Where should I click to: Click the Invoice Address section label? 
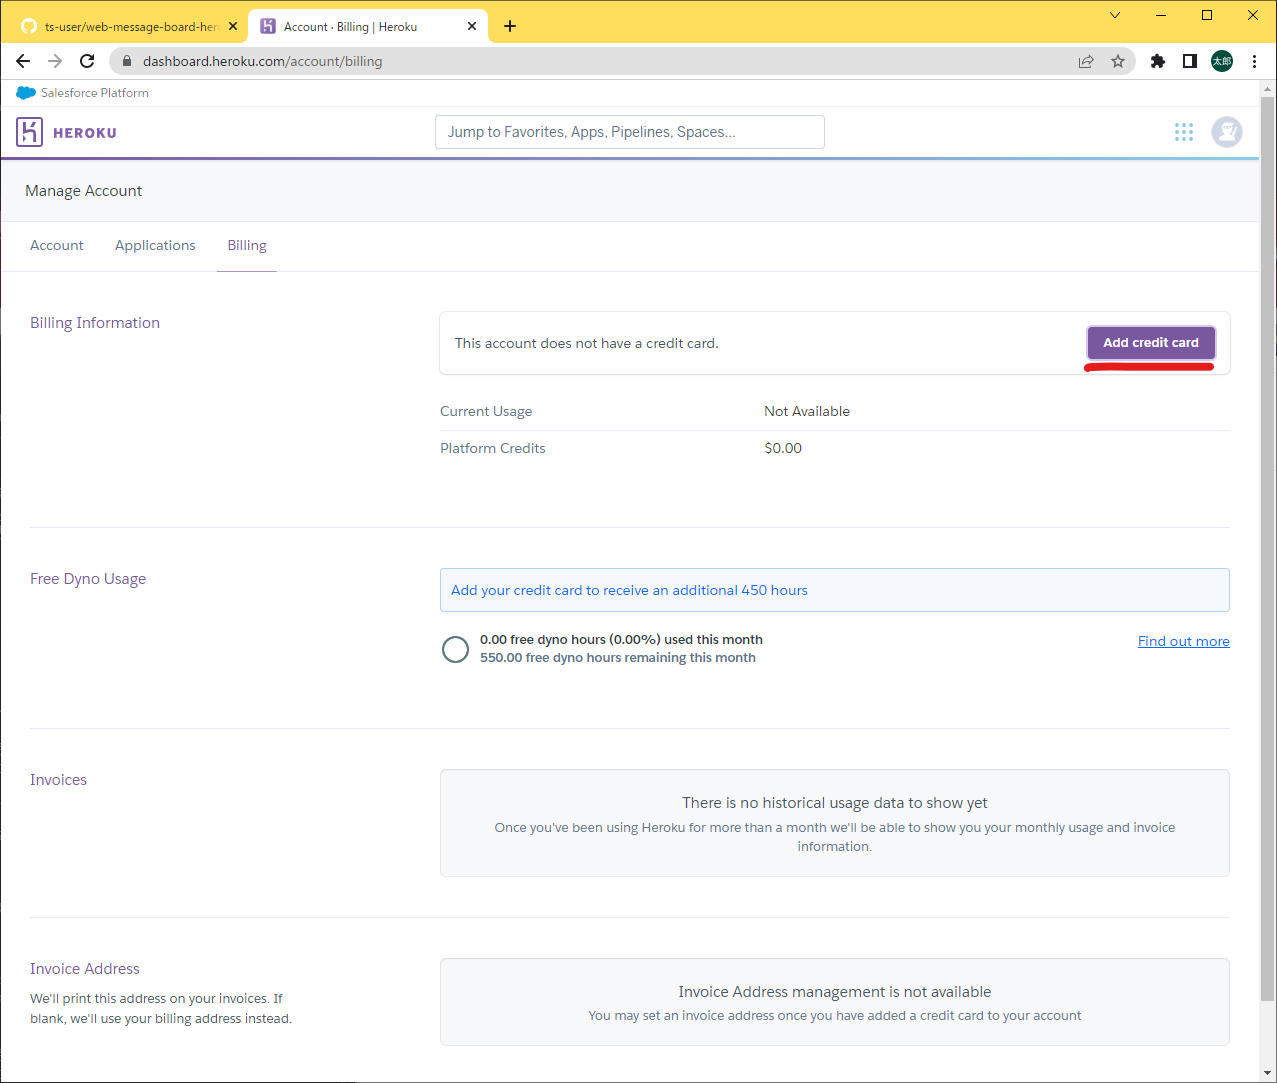pyautogui.click(x=85, y=969)
